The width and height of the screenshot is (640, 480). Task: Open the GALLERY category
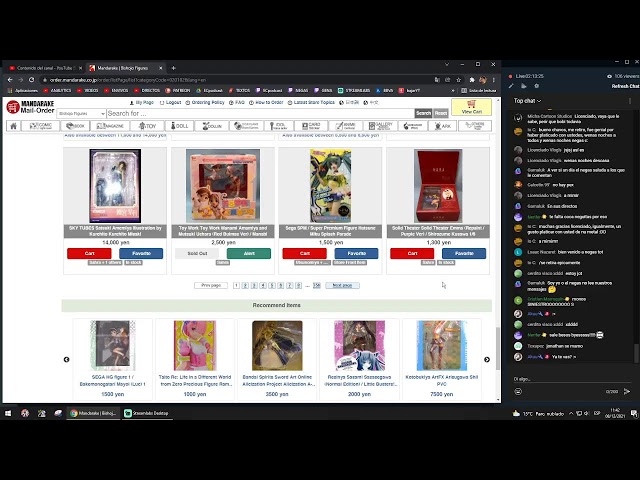(x=380, y=126)
